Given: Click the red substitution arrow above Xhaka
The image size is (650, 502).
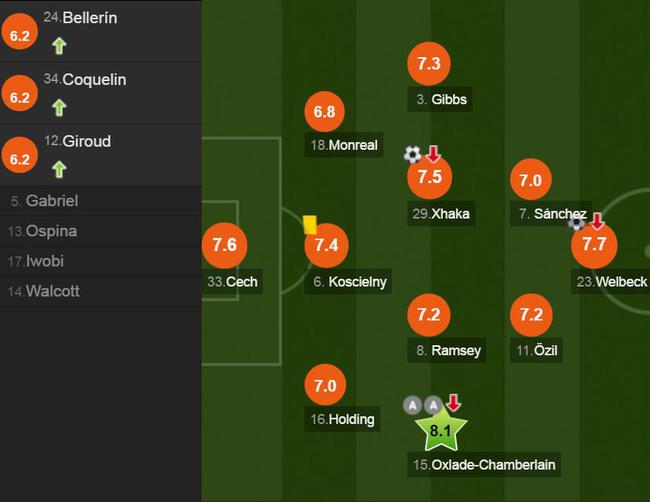Looking at the screenshot, I should (434, 154).
